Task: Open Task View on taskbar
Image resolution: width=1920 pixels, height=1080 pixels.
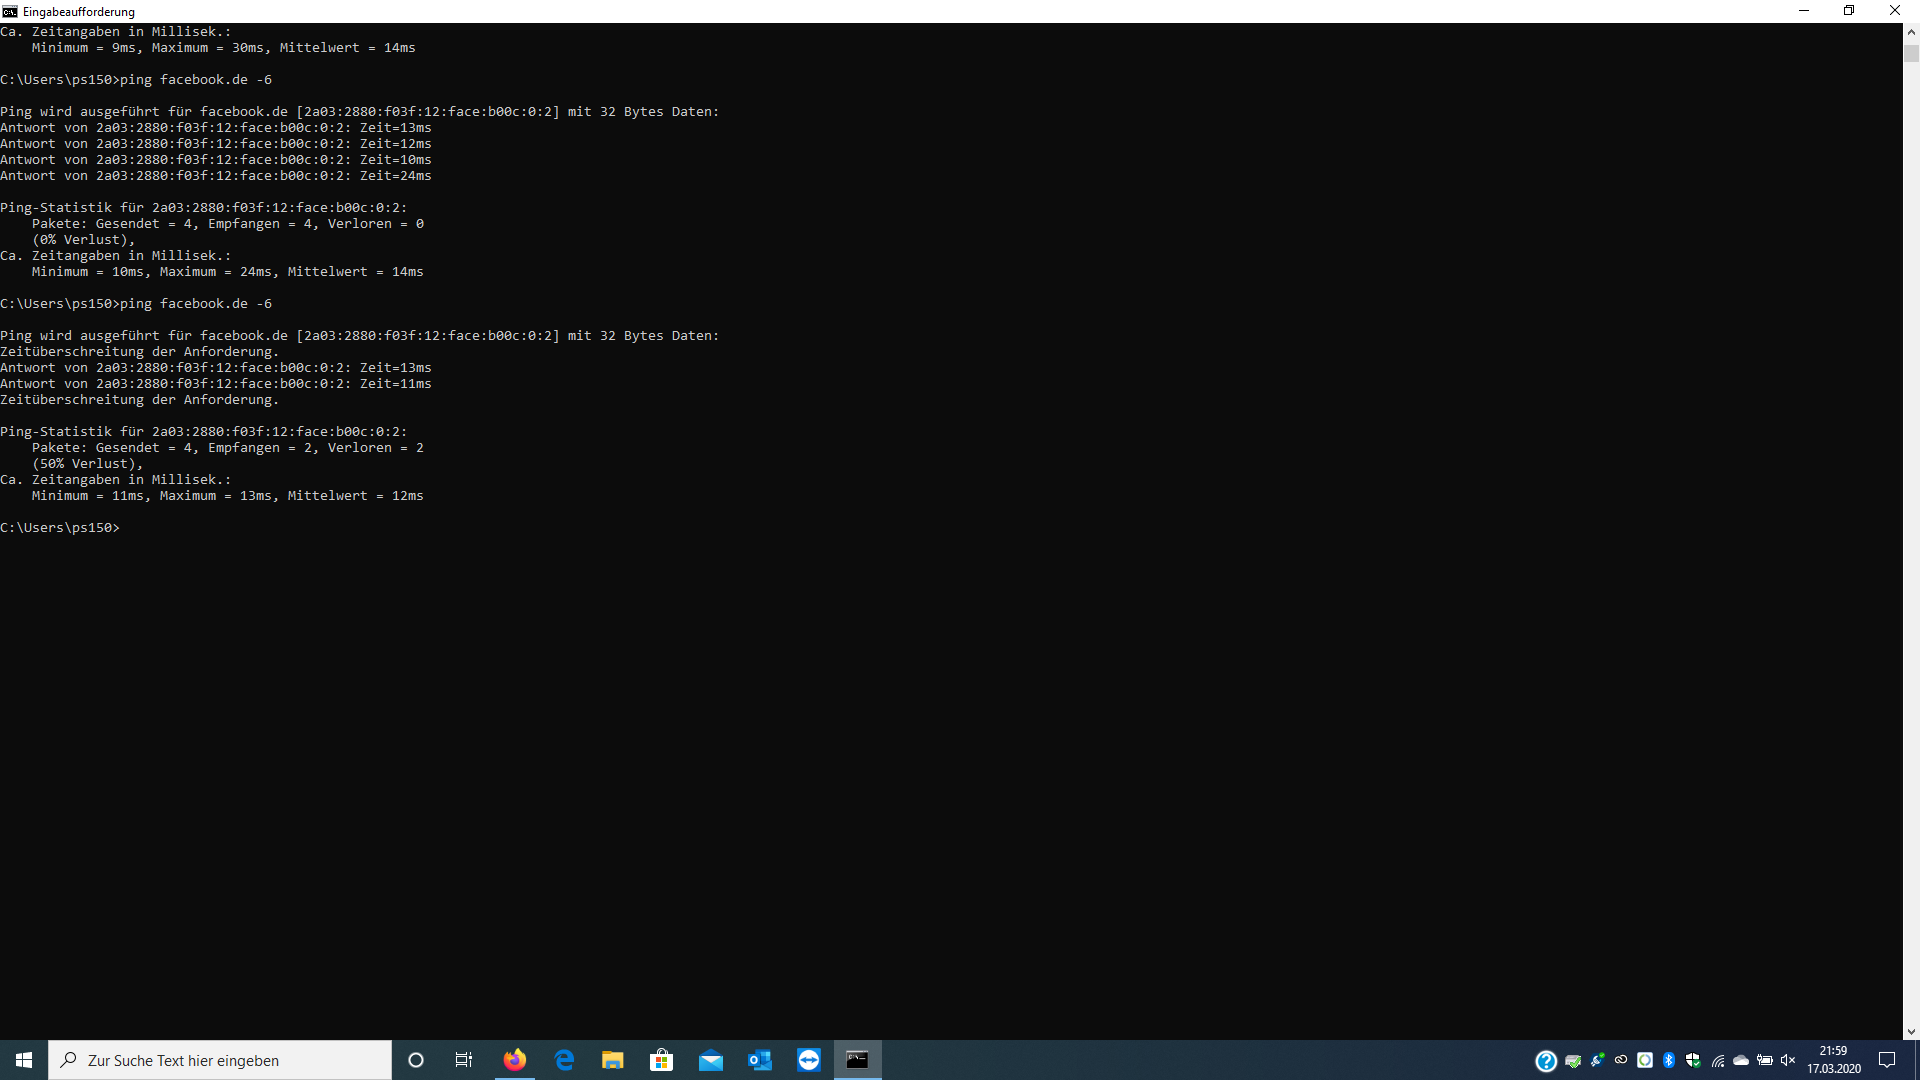Action: click(464, 1060)
